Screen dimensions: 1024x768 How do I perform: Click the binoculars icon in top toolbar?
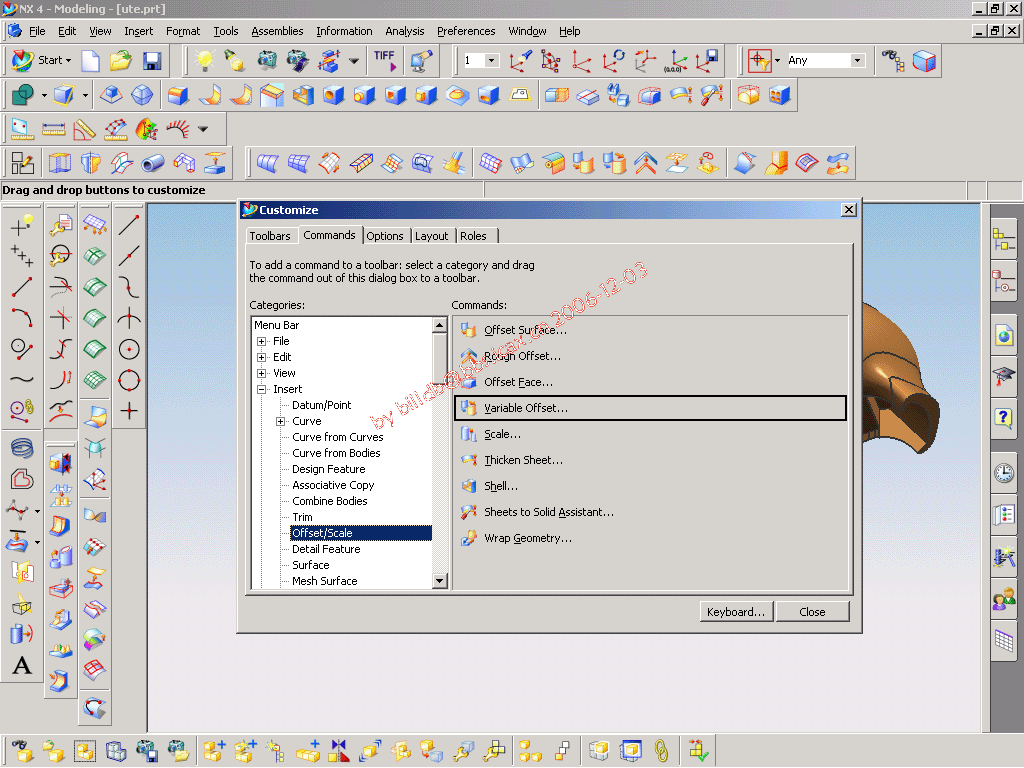tap(892, 61)
